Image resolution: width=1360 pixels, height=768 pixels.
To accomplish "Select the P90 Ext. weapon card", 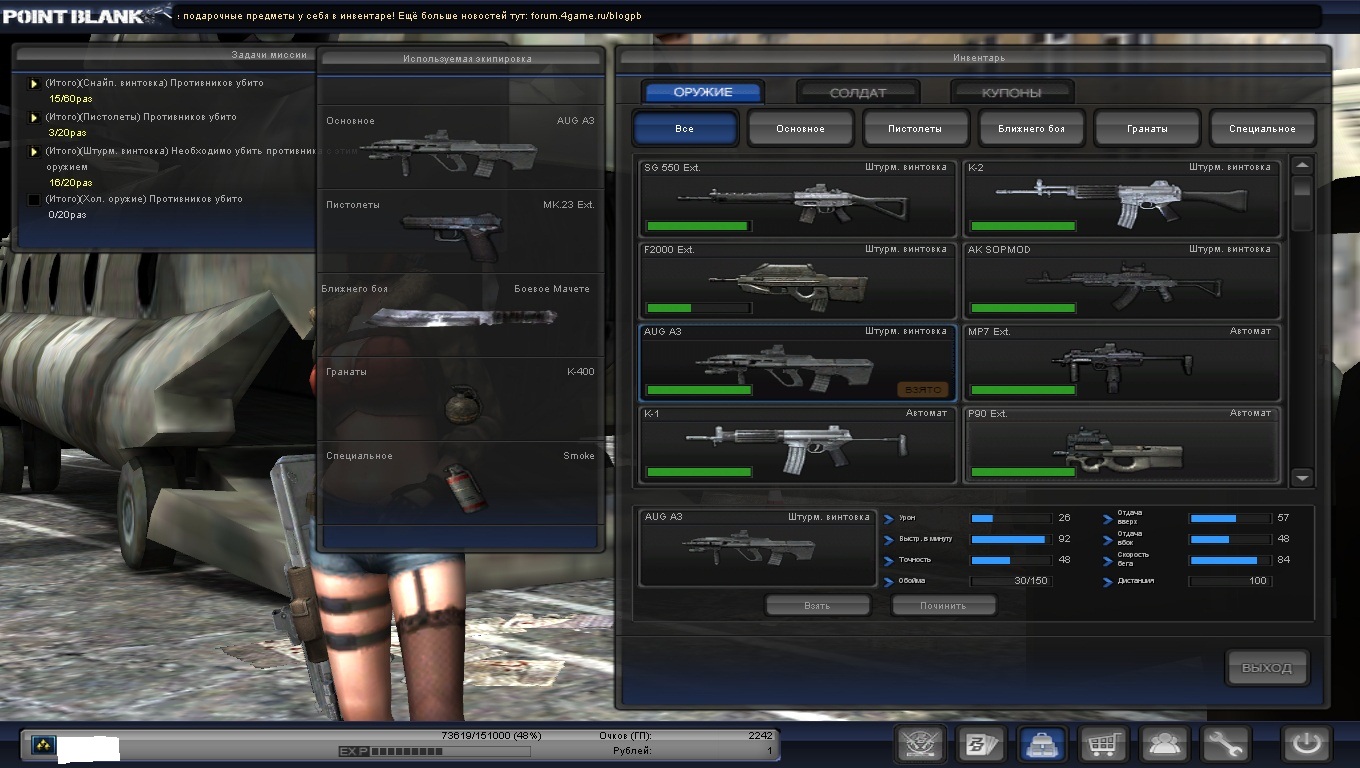I will point(1121,444).
